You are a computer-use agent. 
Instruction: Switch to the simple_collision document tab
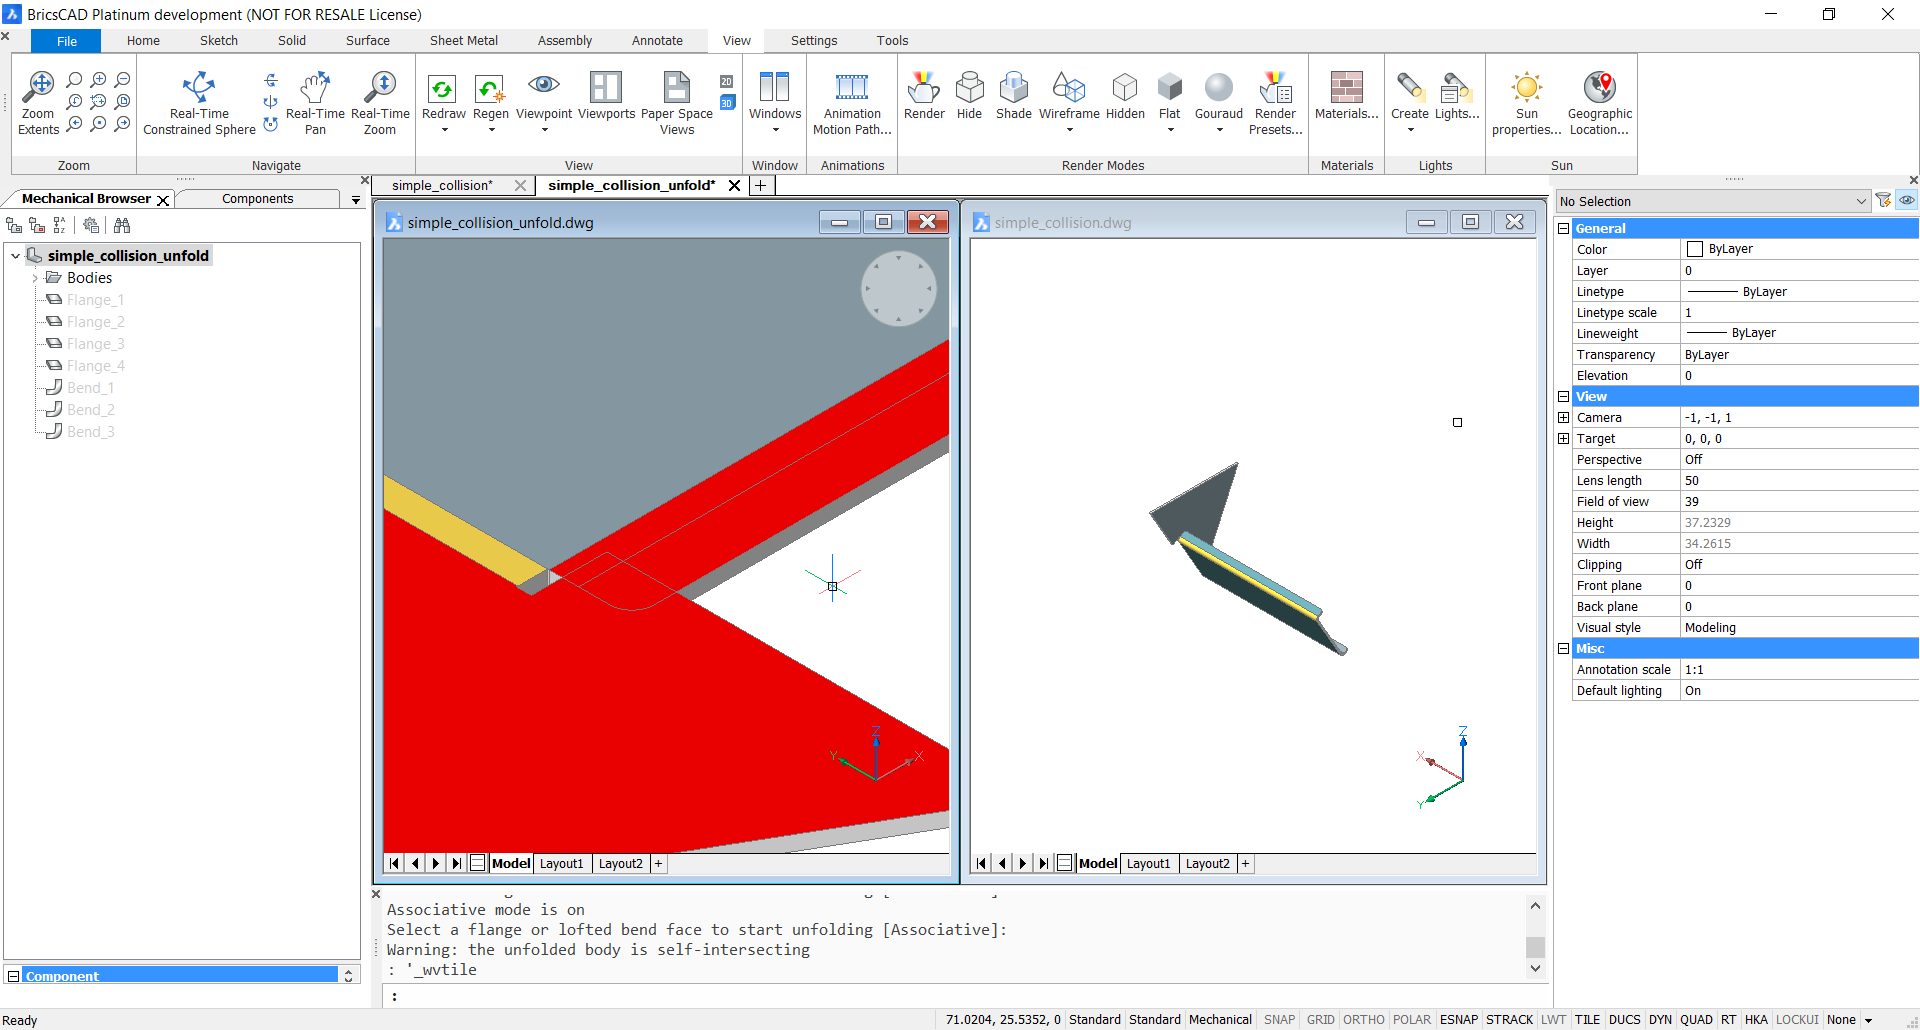pyautogui.click(x=442, y=186)
